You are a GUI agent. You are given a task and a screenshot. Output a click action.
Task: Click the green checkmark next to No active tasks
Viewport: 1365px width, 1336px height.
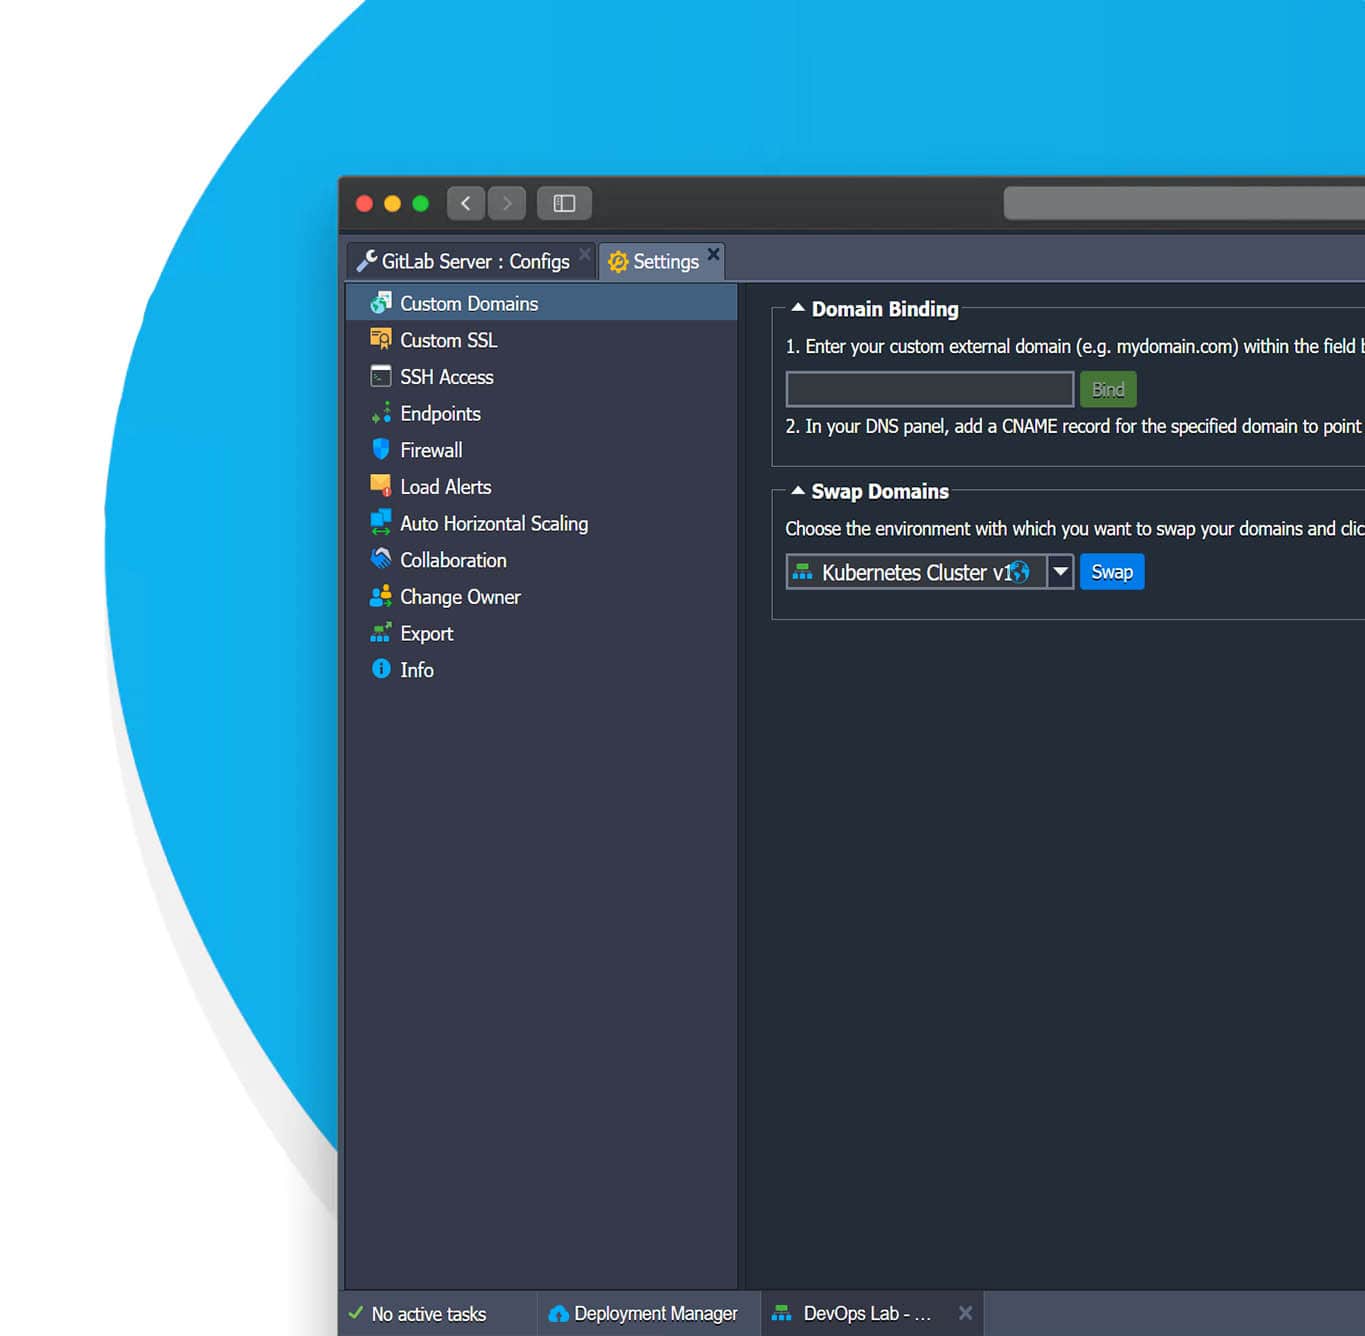356,1312
